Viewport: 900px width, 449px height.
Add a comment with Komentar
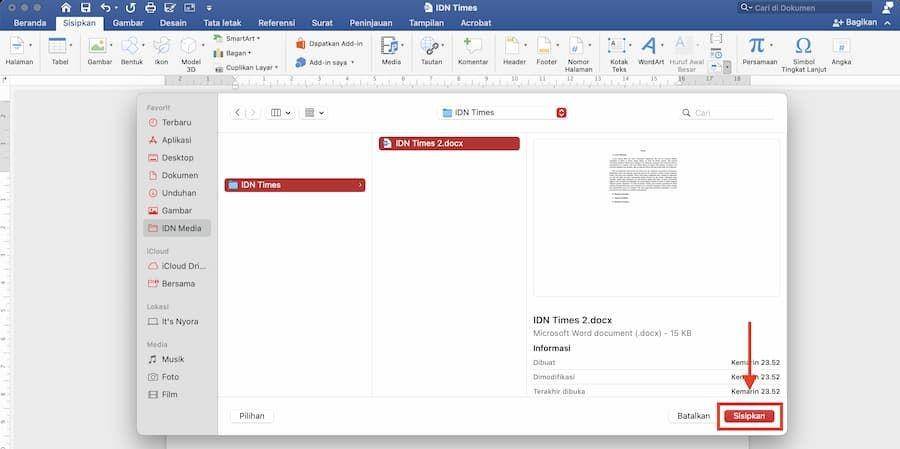(473, 51)
